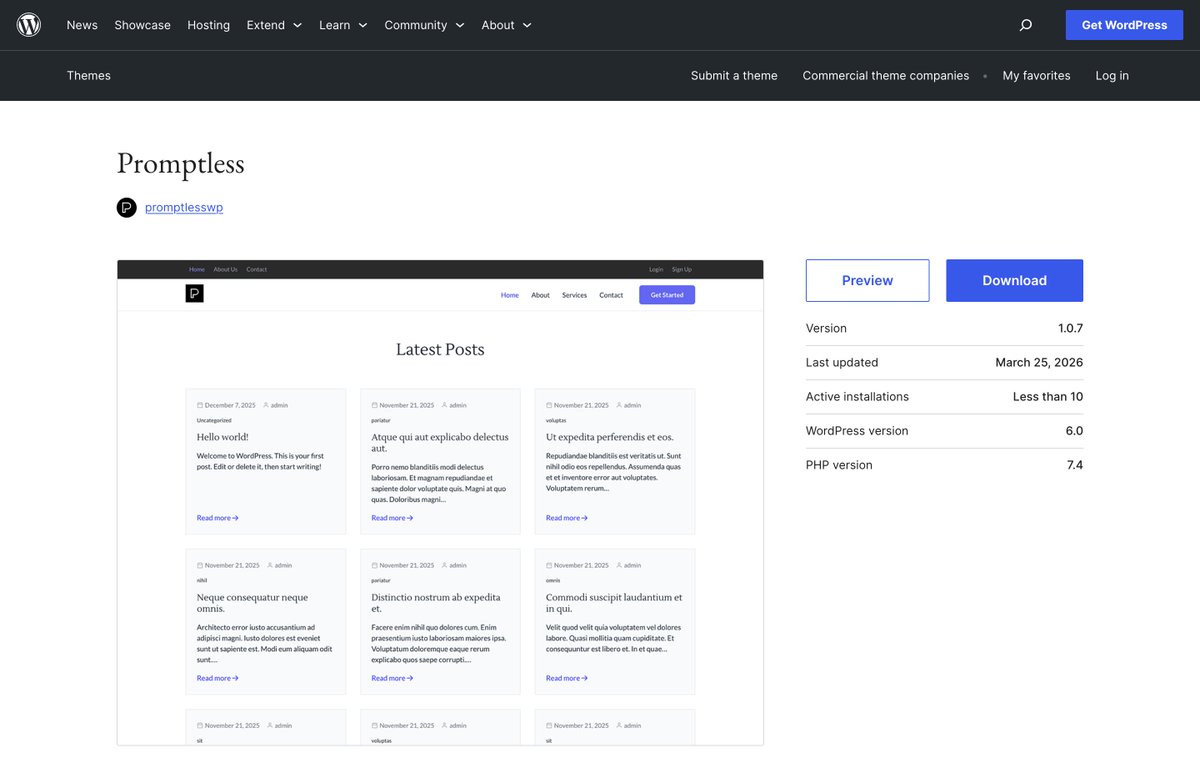Screen dimensions: 1200x783
Task: Open the search magnifier icon
Action: pyautogui.click(x=1025, y=25)
